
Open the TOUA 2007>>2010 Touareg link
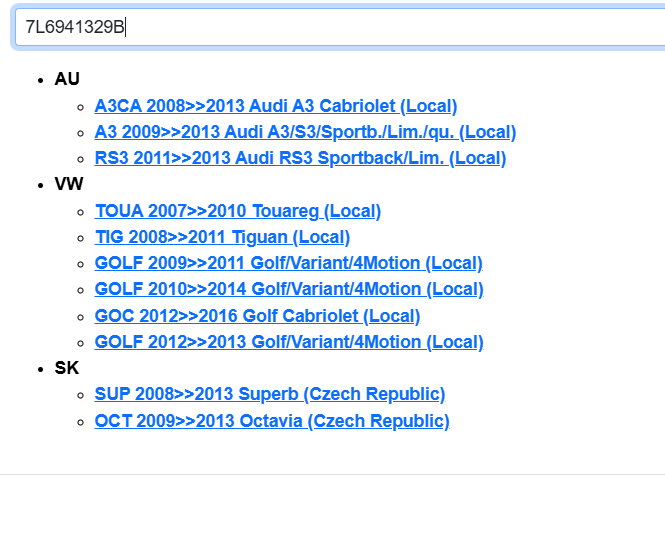tap(237, 211)
